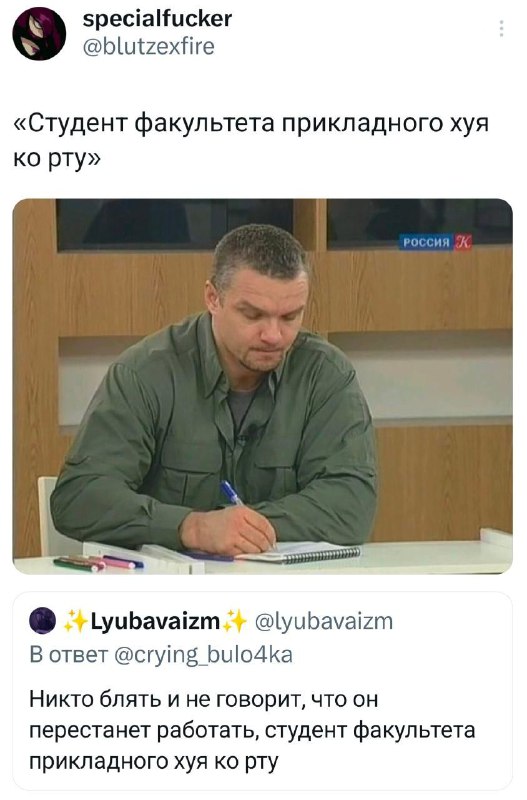Image resolution: width=527 pixels, height=800 pixels.
Task: Select the main tweet text «Студент факультета»
Action: (x=250, y=141)
